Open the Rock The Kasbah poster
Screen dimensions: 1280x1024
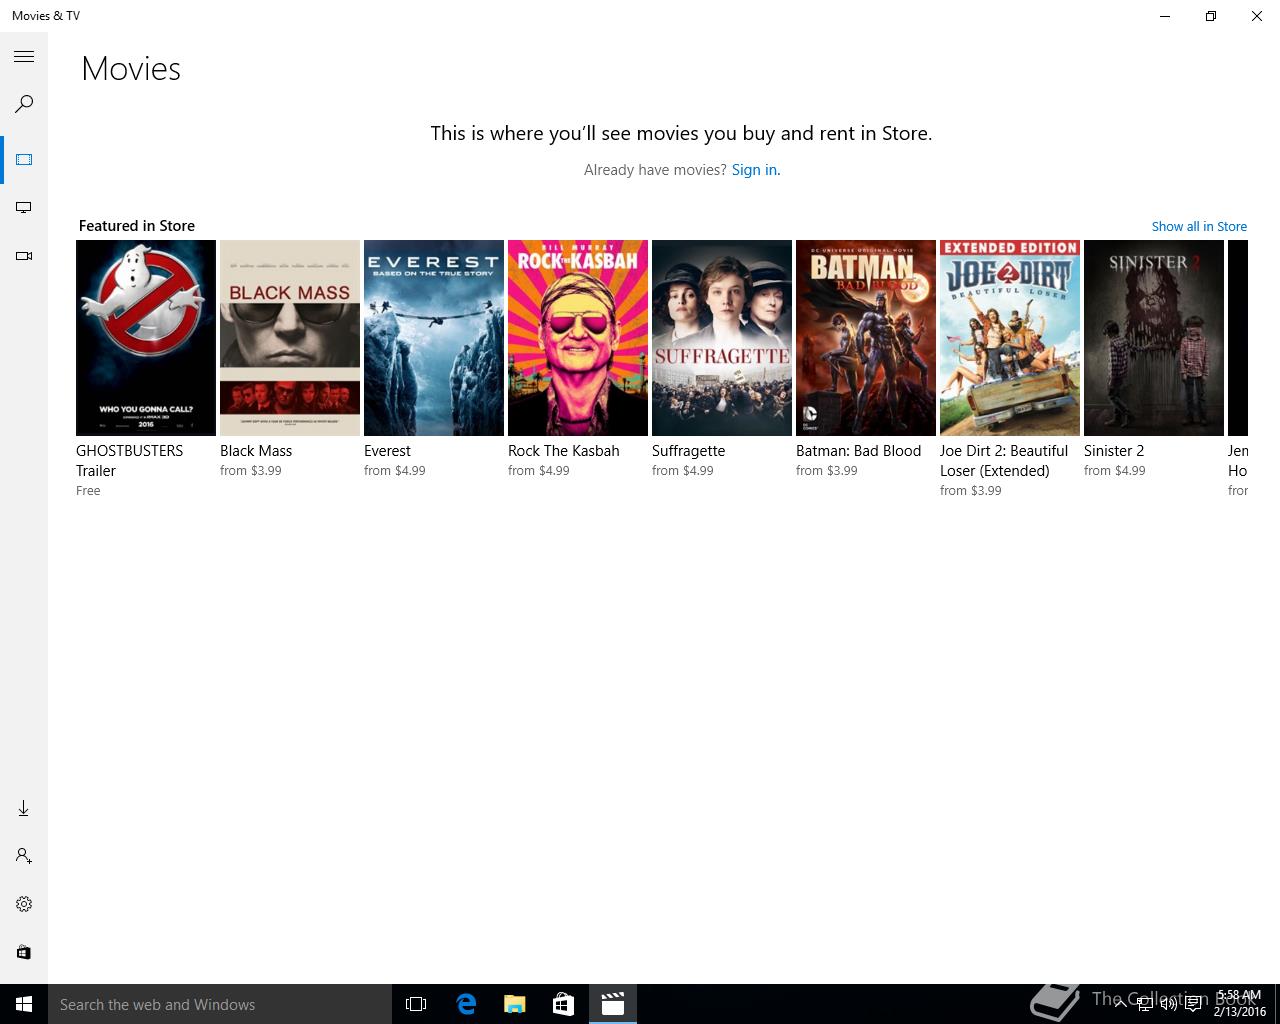coord(578,338)
